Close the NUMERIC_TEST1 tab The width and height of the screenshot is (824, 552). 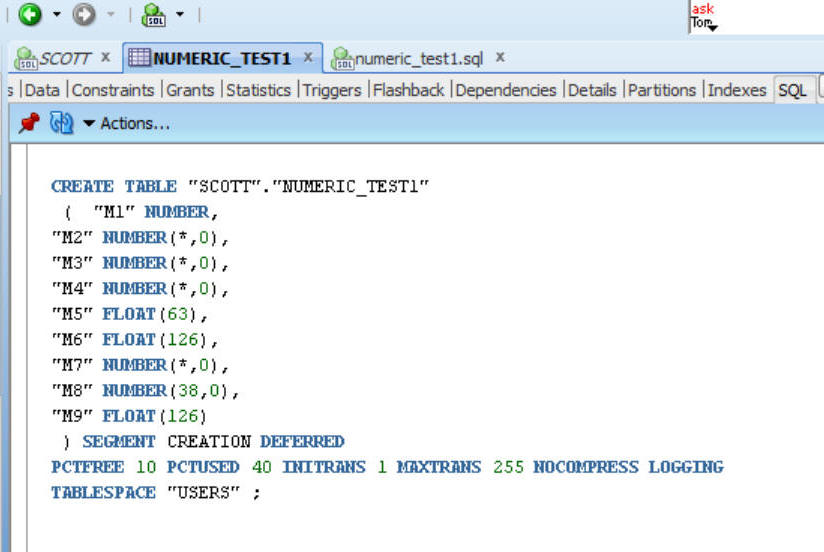(x=308, y=57)
